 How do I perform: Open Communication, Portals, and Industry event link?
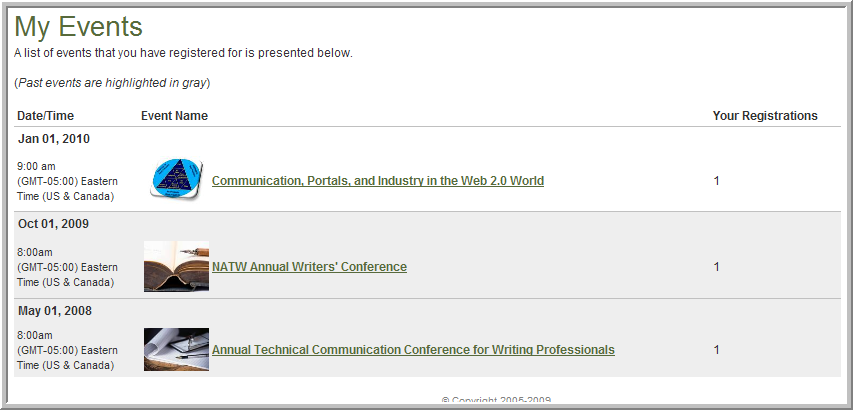pos(378,181)
